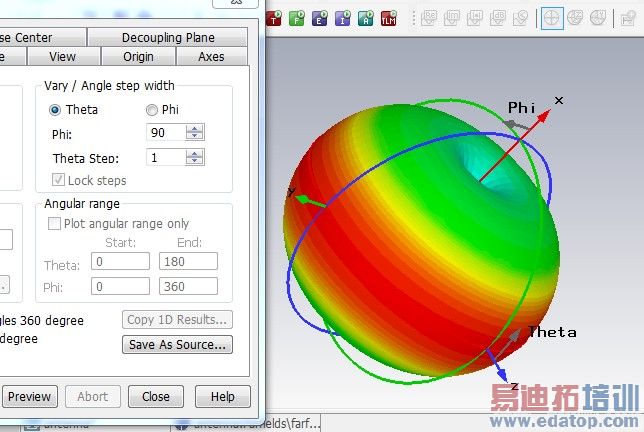Screen dimensions: 644x432
Task: Click the Theta End field showing 180
Action: [x=188, y=261]
